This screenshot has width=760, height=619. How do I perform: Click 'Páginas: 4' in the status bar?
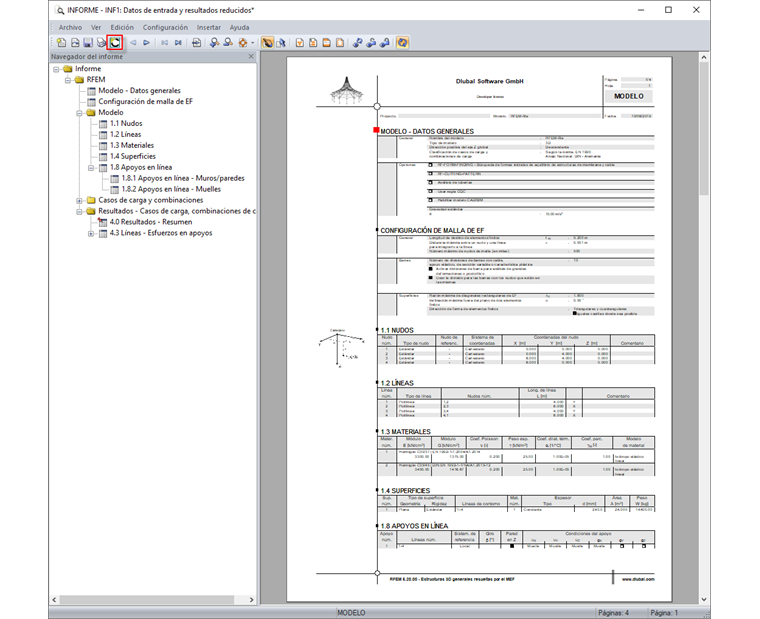(613, 613)
